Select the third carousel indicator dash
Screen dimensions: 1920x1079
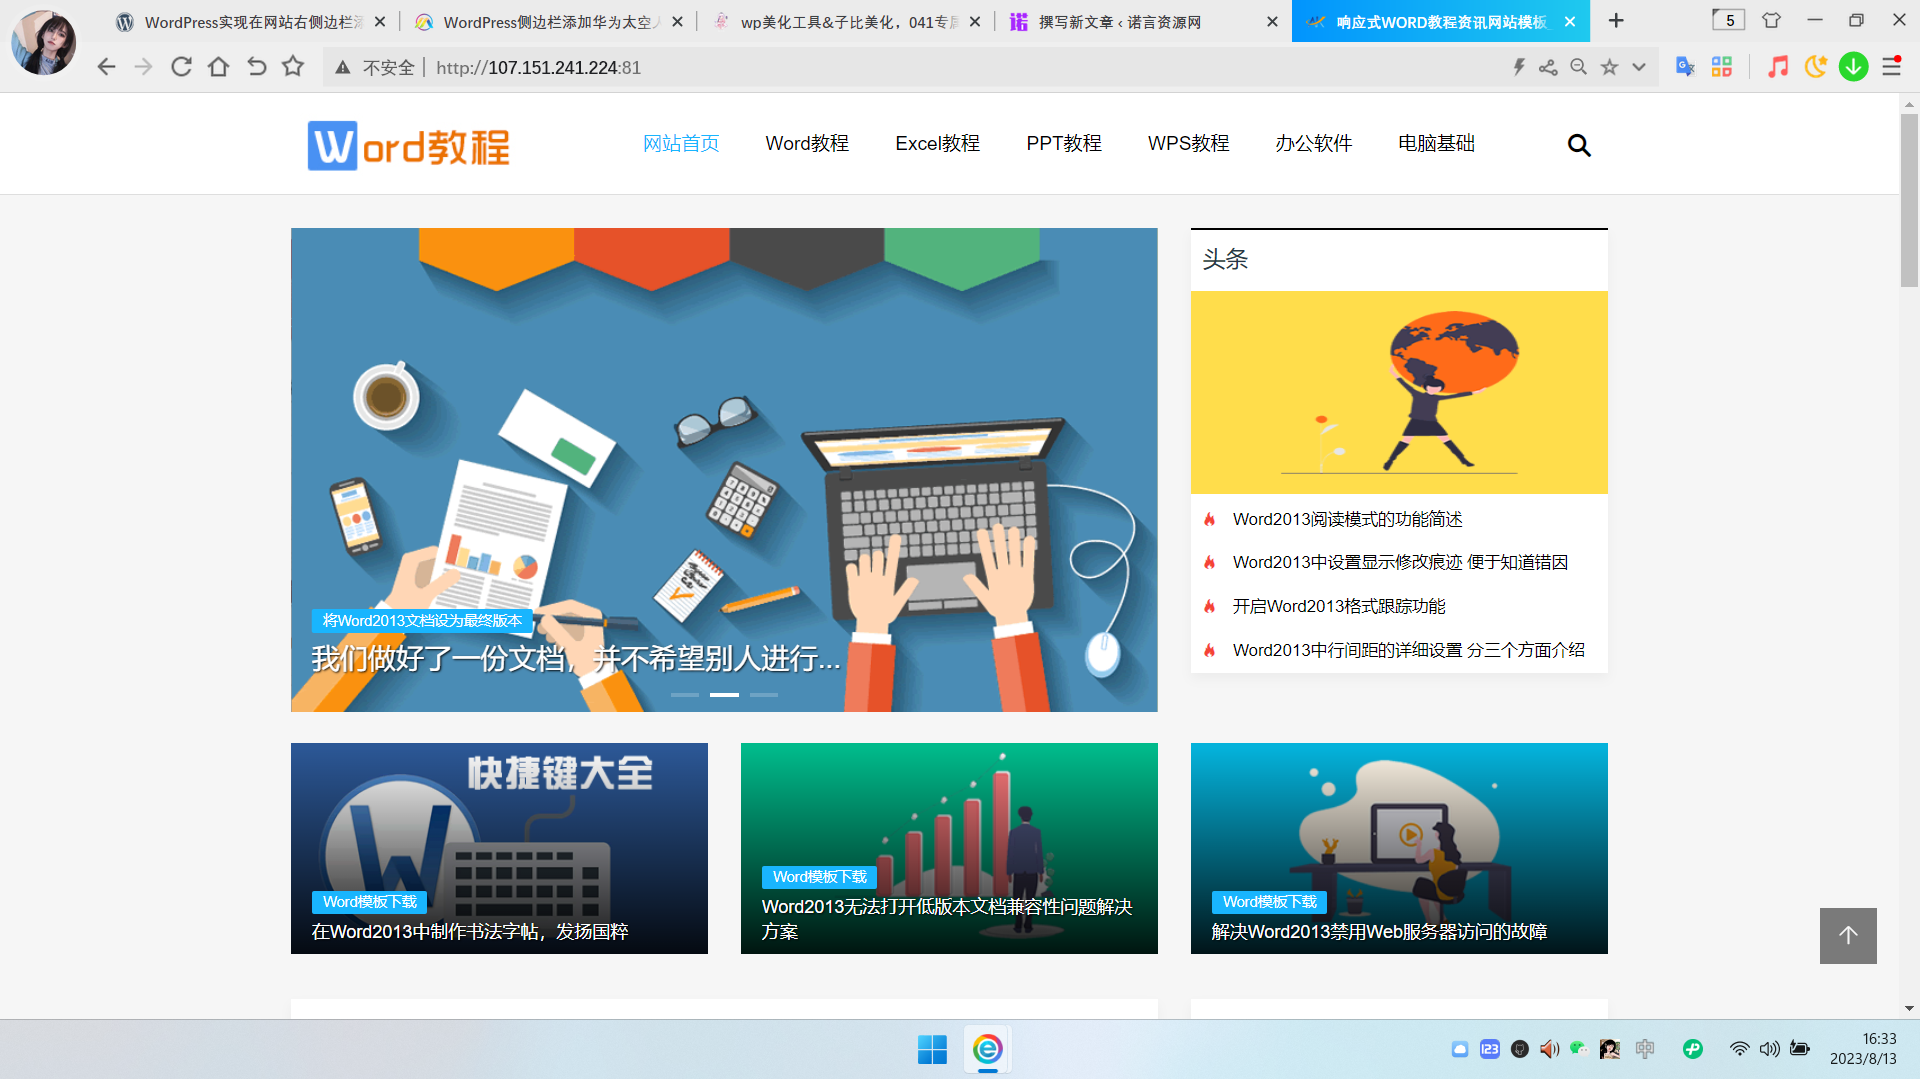(764, 694)
